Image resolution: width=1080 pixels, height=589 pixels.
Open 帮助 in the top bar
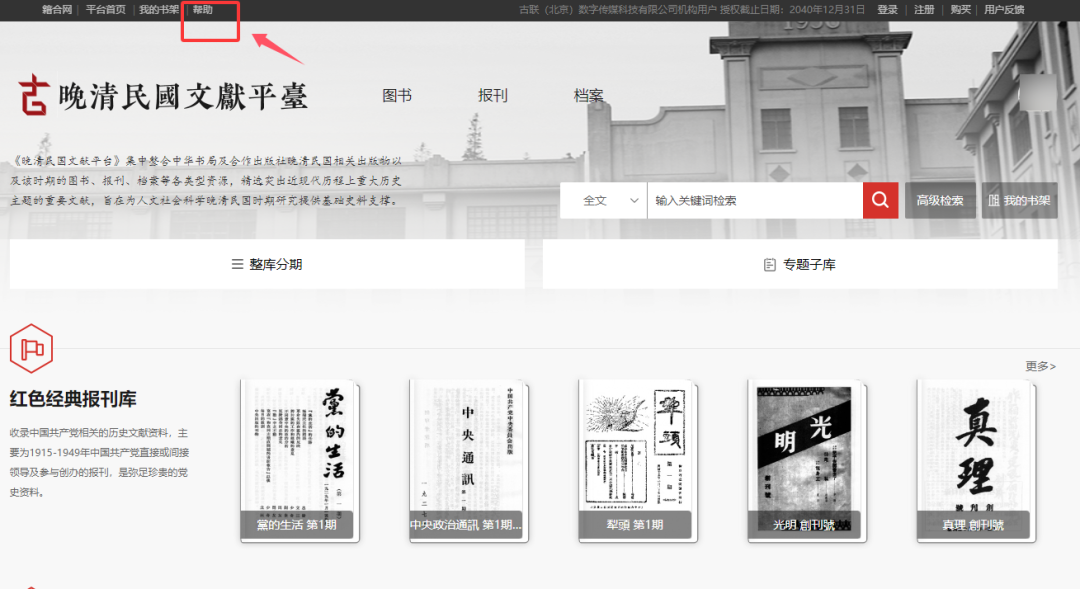pos(203,10)
